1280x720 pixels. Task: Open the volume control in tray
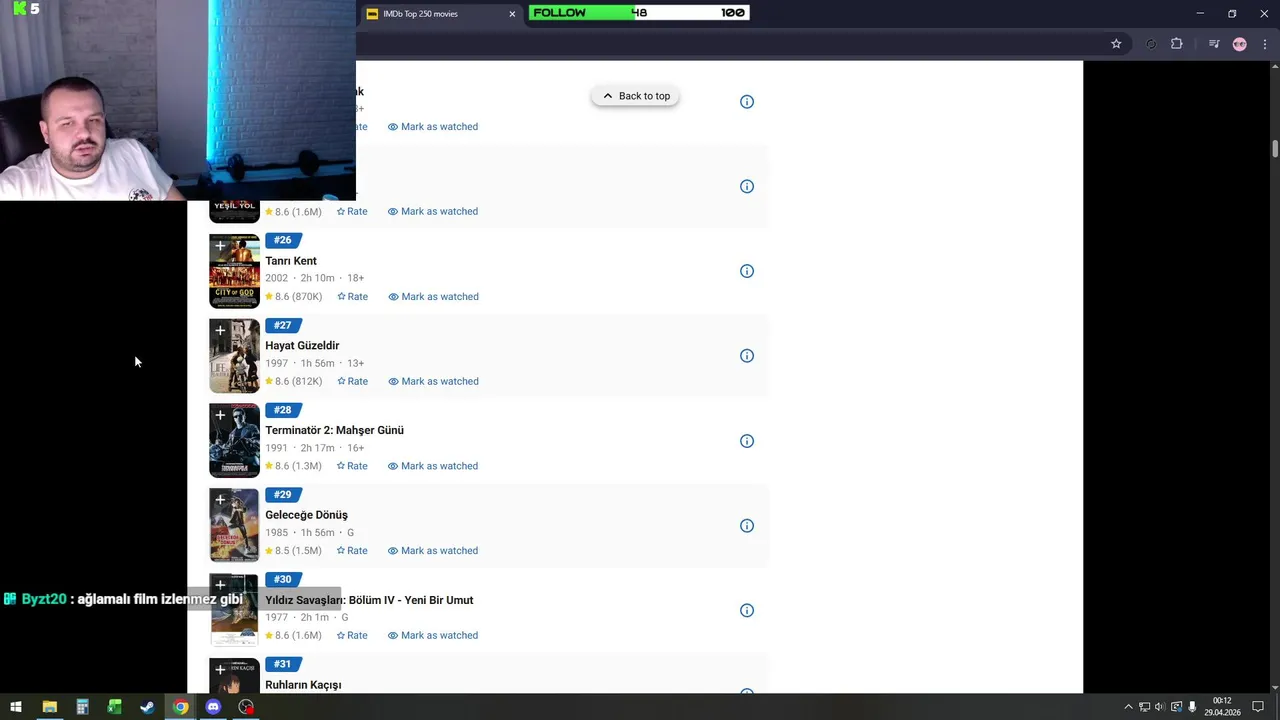pyautogui.click(x=1160, y=707)
